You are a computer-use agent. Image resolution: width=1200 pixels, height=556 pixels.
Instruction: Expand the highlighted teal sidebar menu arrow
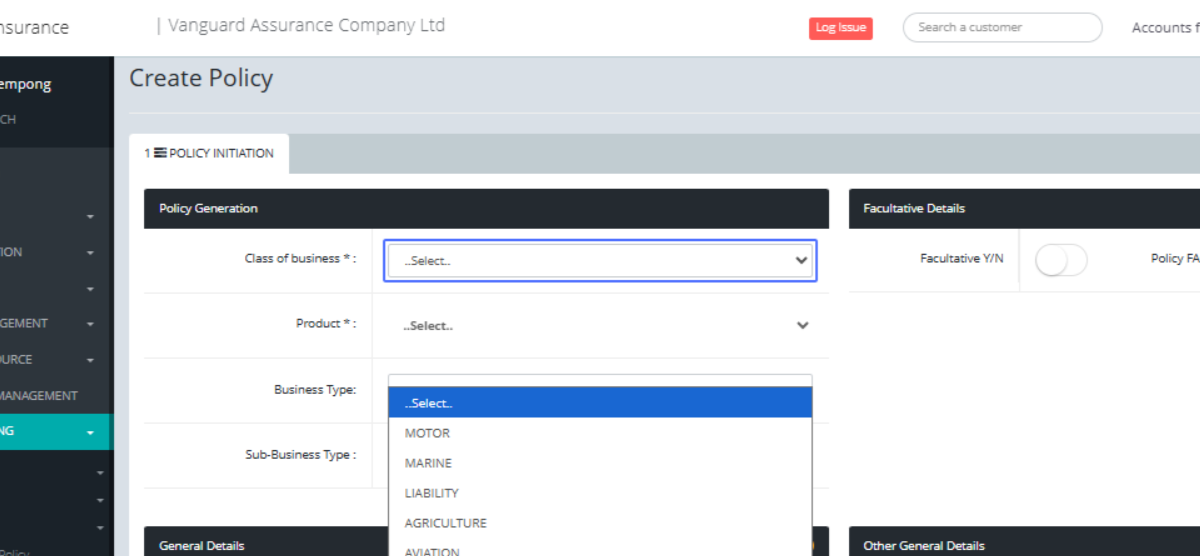(90, 432)
